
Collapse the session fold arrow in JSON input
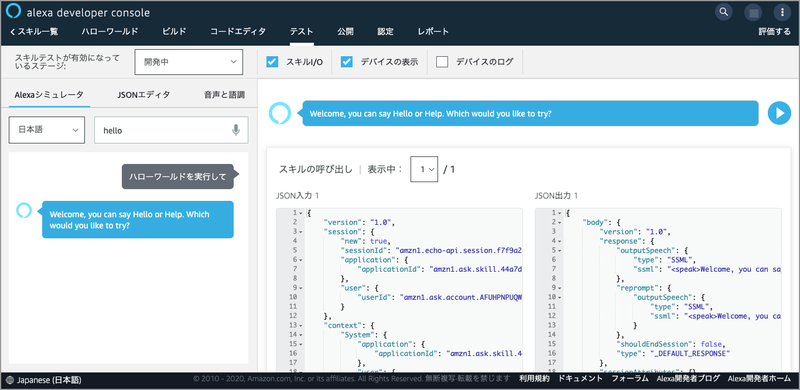coord(301,231)
